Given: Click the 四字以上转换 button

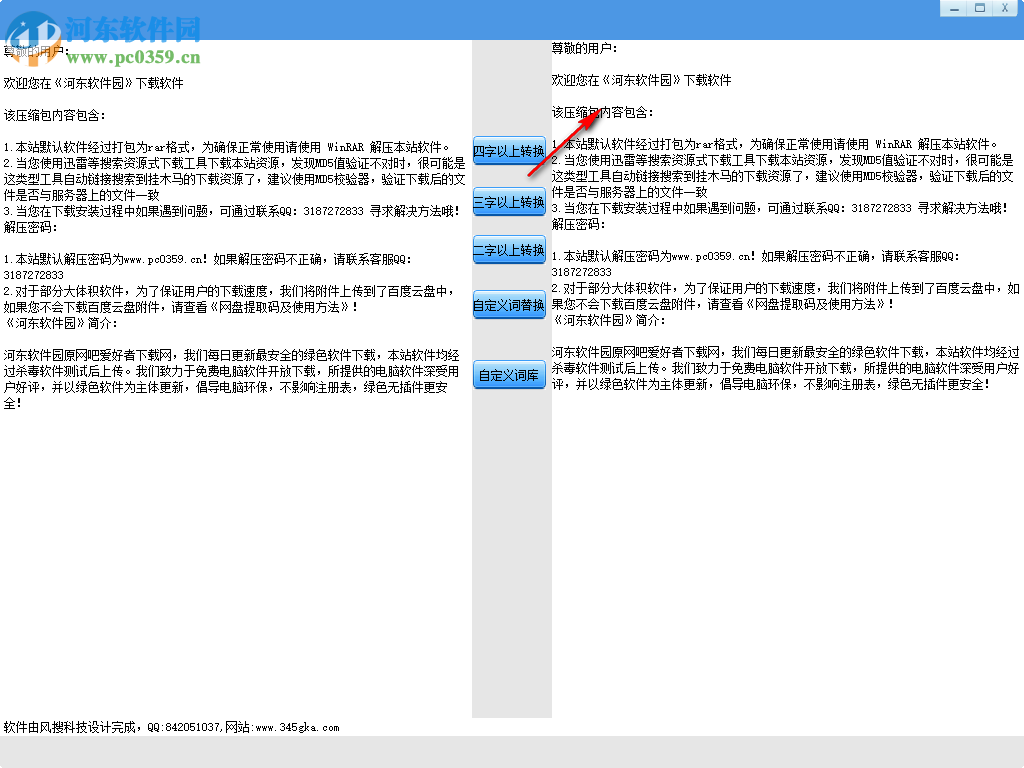Looking at the screenshot, I should pos(509,151).
